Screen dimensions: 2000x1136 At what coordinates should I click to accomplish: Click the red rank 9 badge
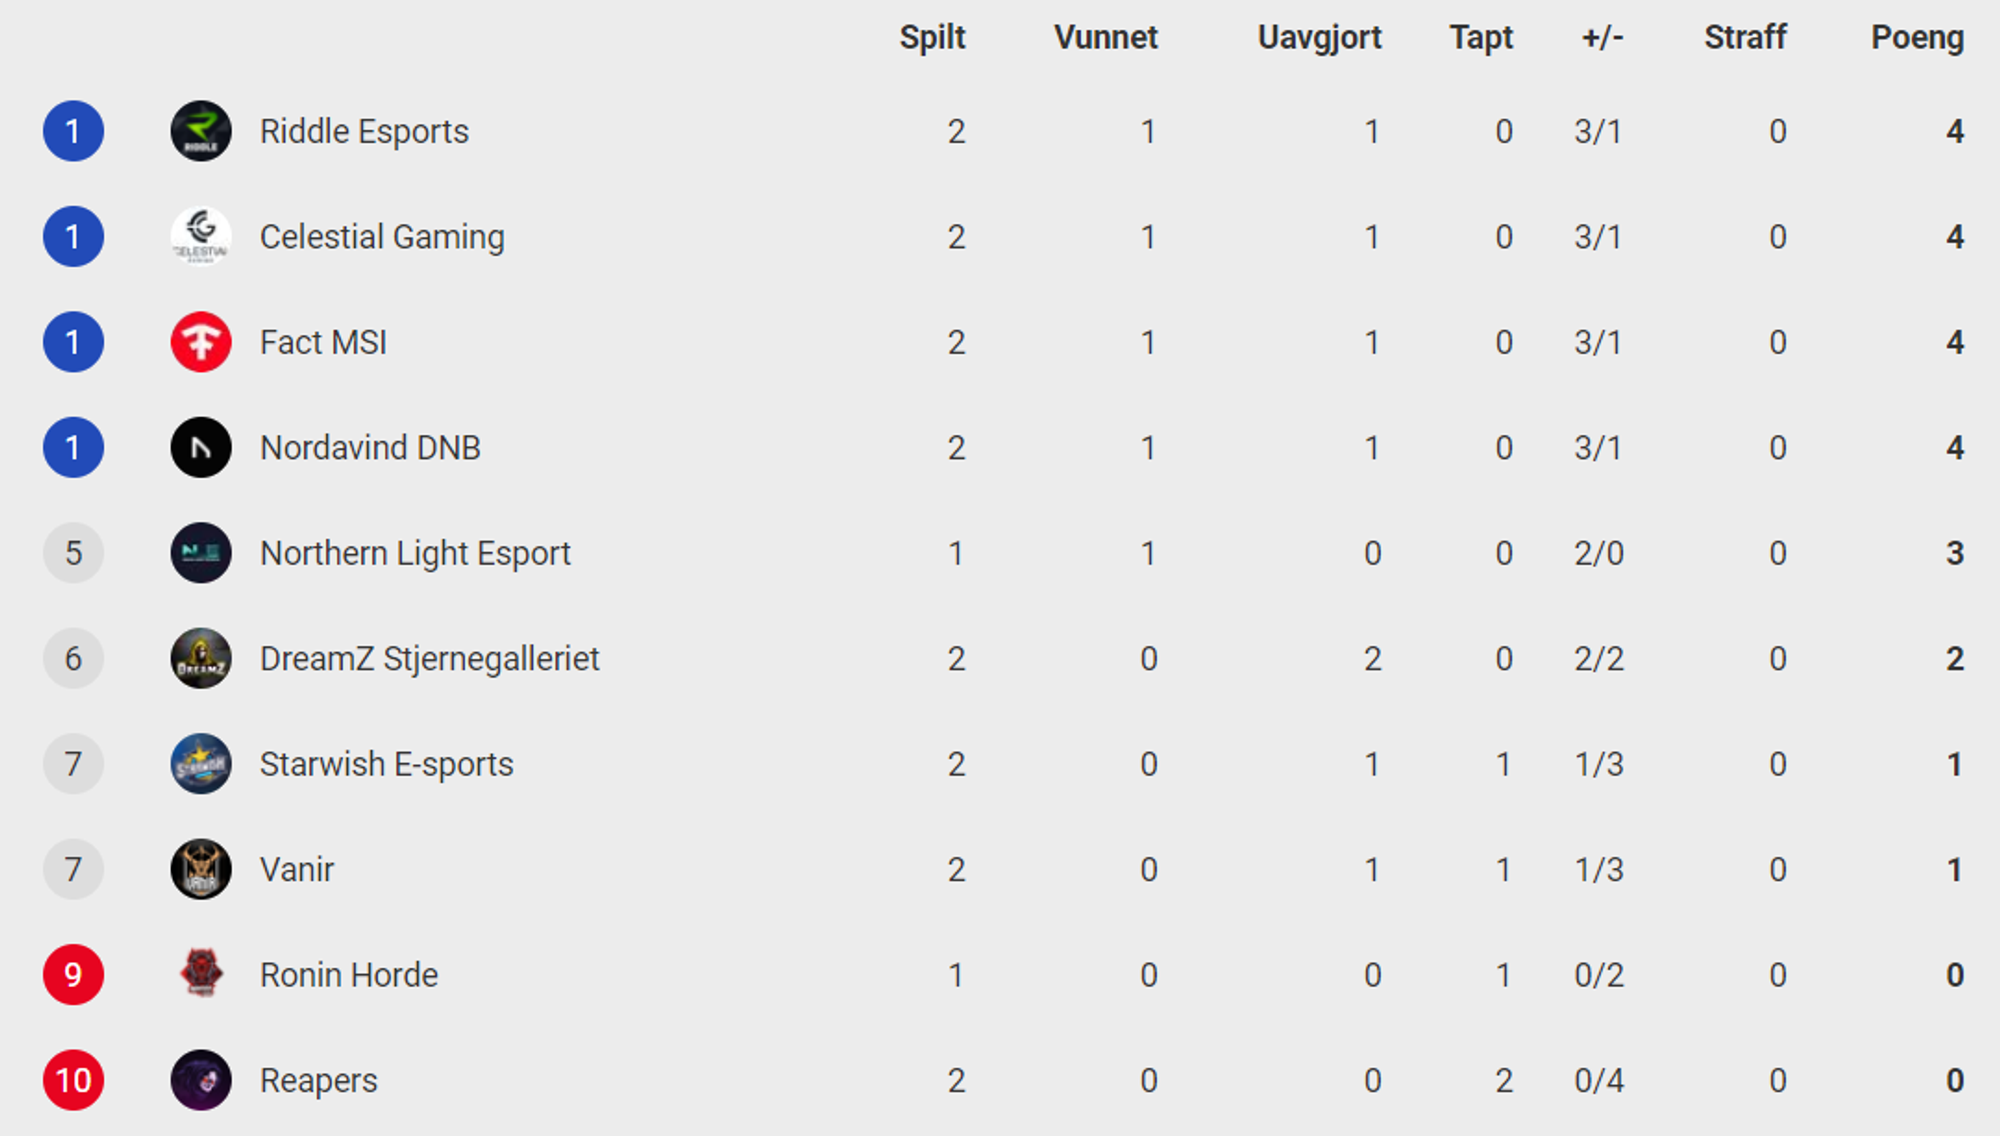[73, 974]
